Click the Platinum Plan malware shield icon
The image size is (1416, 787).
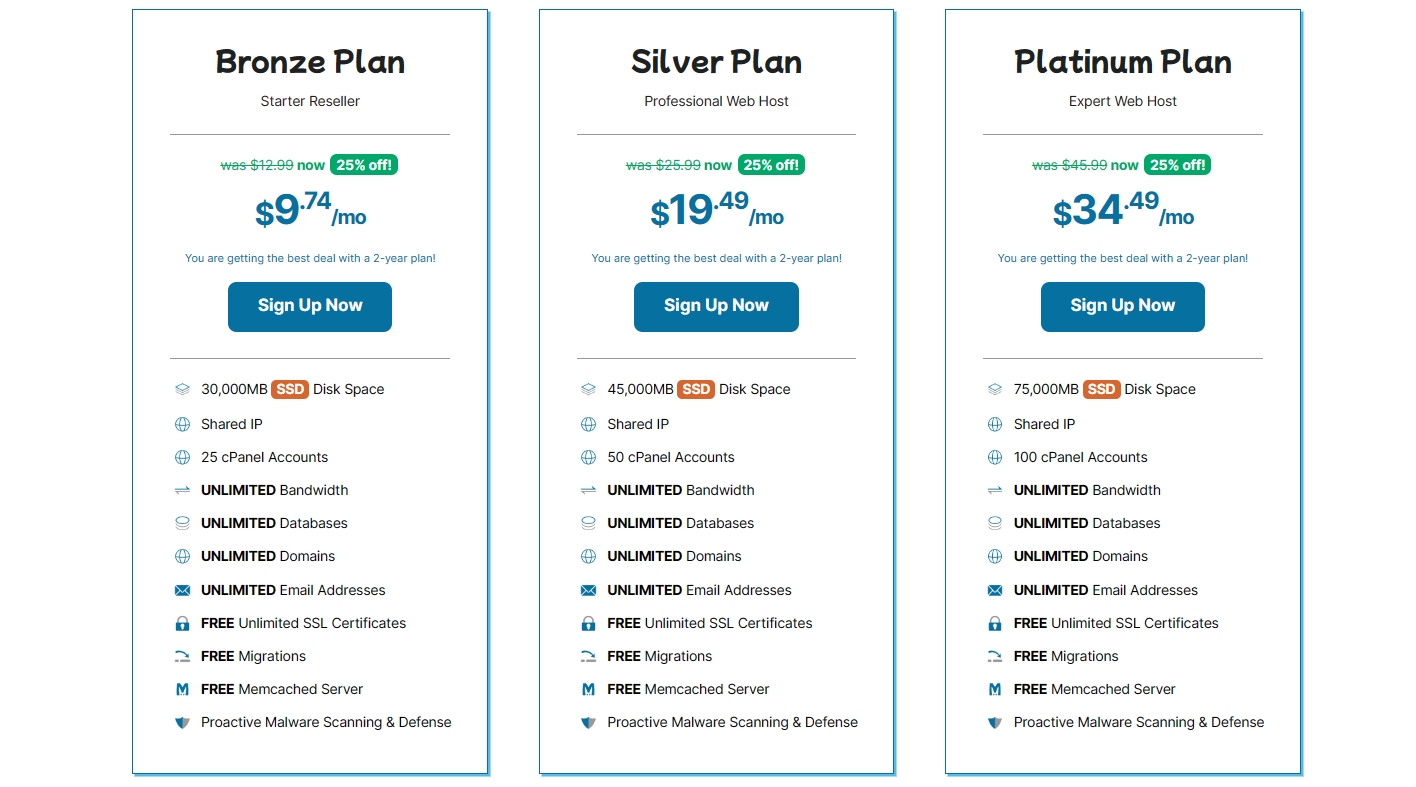tap(995, 722)
